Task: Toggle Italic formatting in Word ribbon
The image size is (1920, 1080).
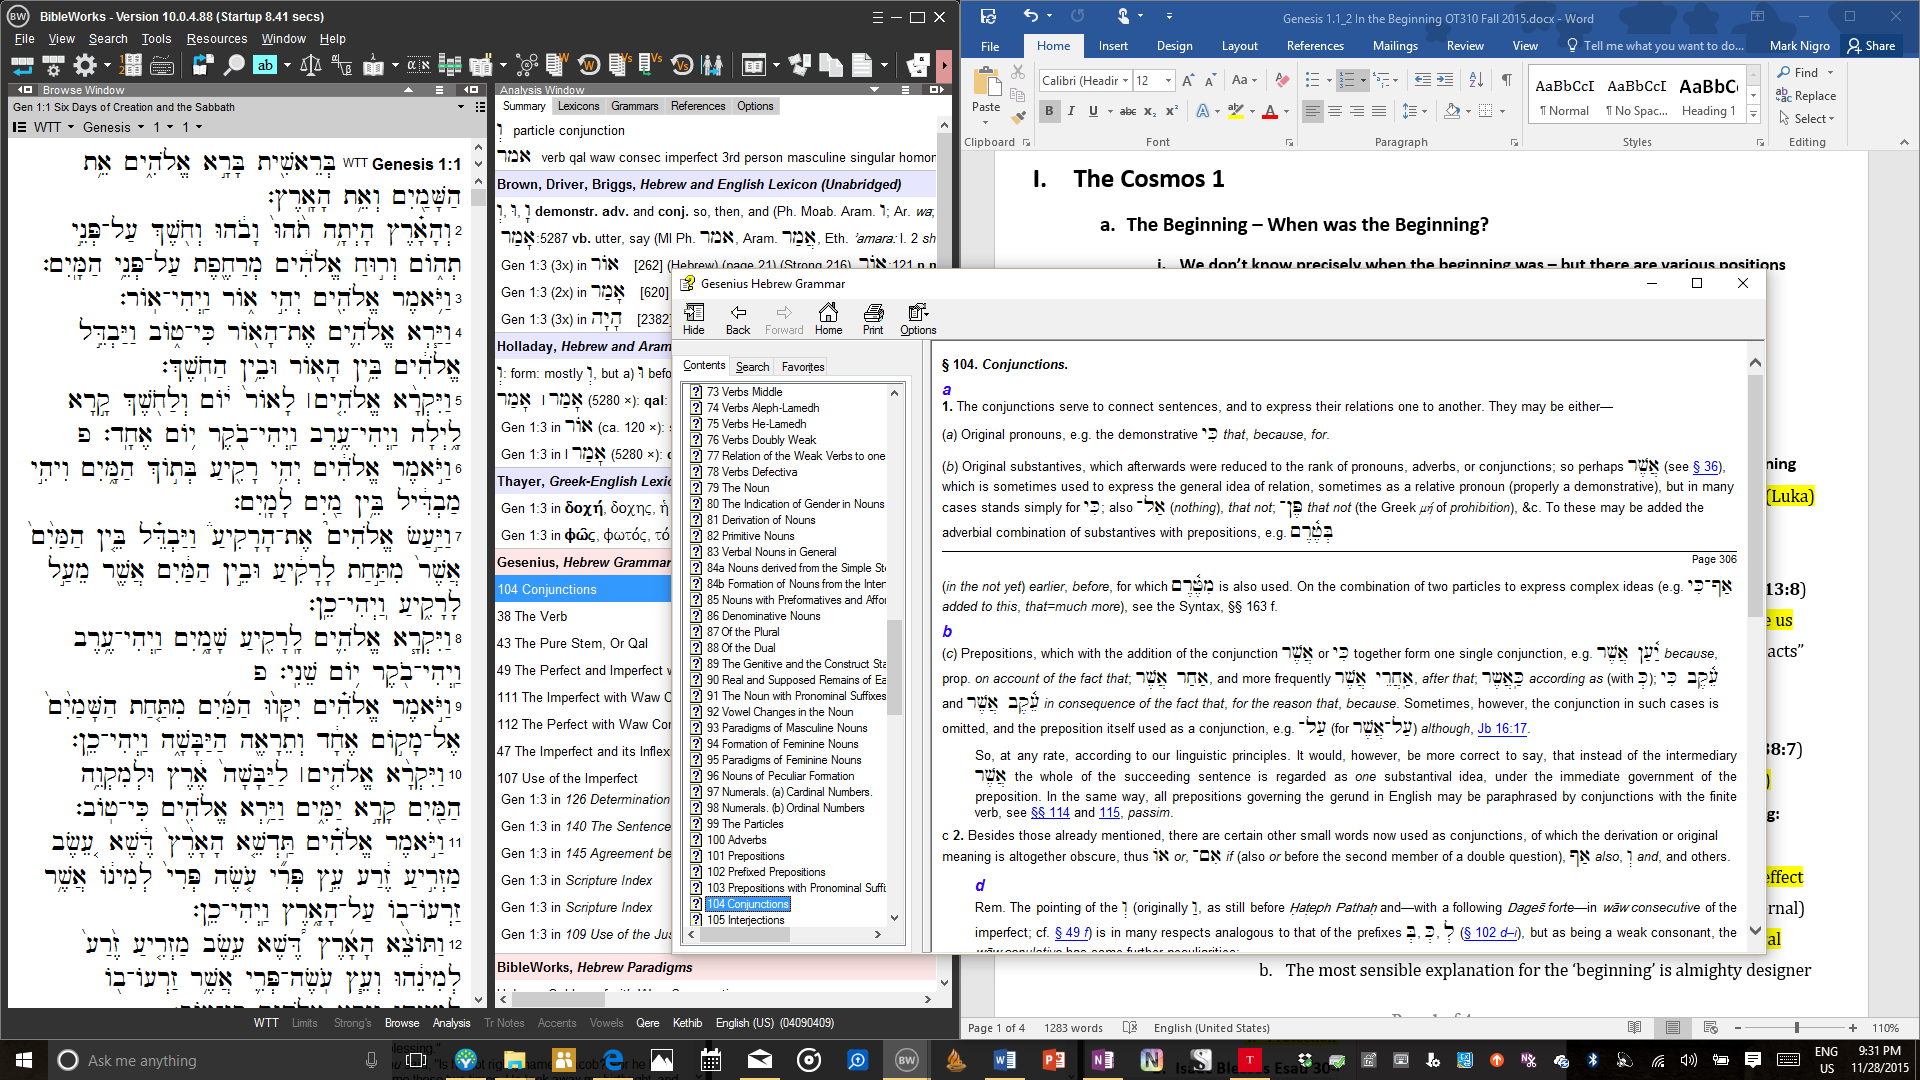Action: pos(1071,111)
